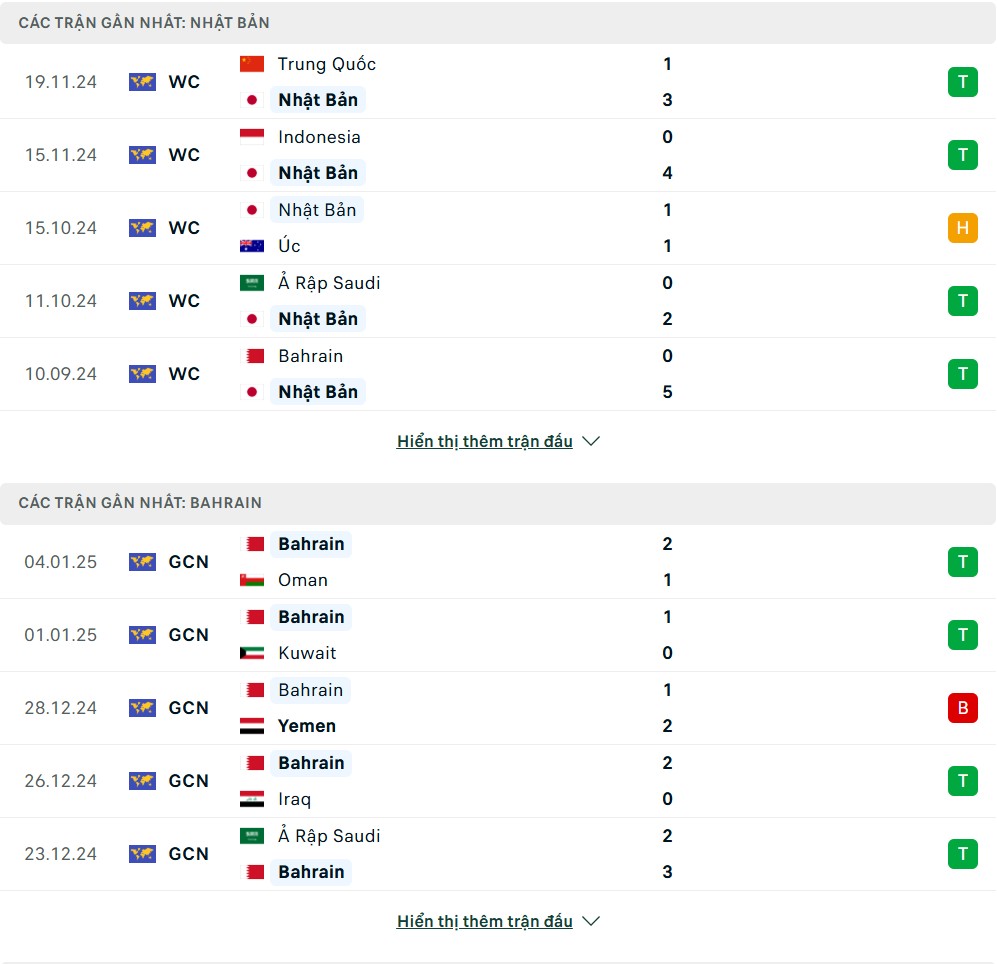
Task: Click the Oman flag icon
Action: pyautogui.click(x=252, y=580)
